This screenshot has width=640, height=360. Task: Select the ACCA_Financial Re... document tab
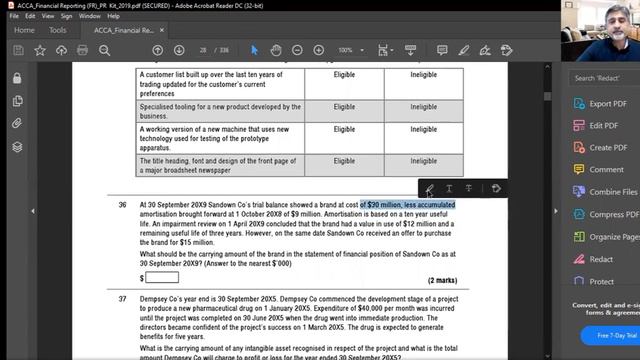pos(123,30)
